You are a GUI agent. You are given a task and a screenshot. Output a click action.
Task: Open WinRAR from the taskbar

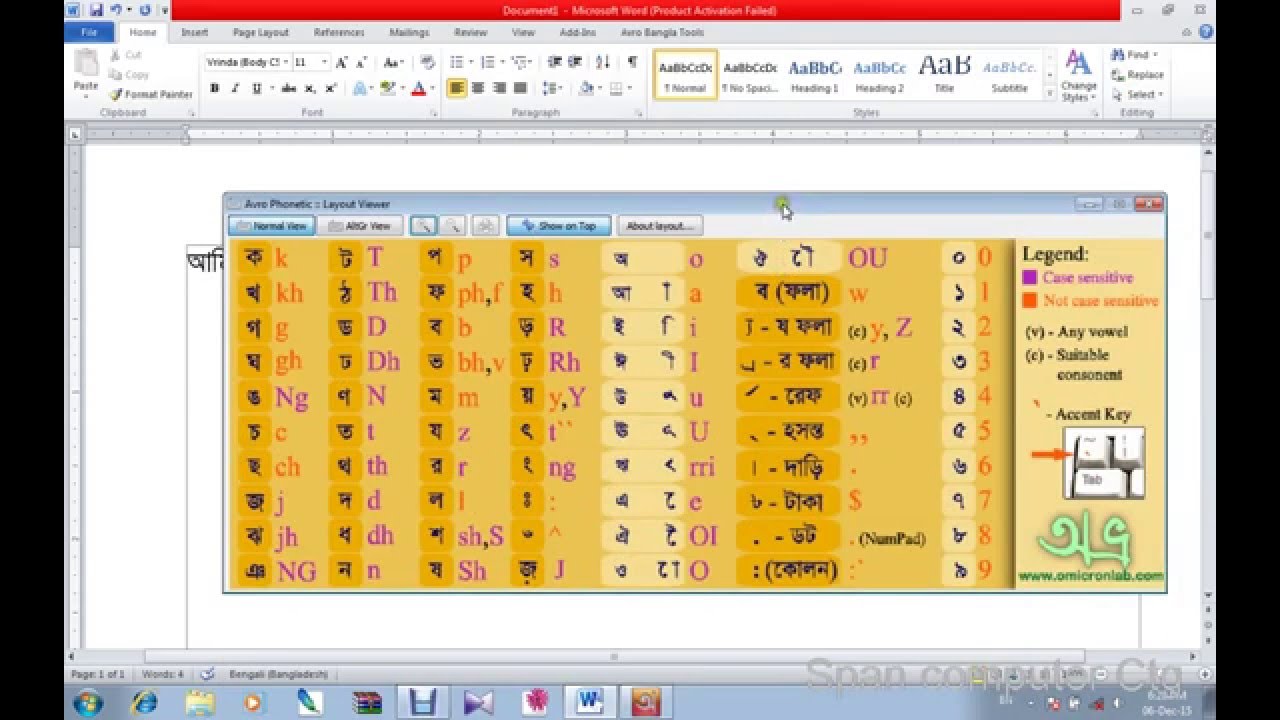(x=367, y=702)
